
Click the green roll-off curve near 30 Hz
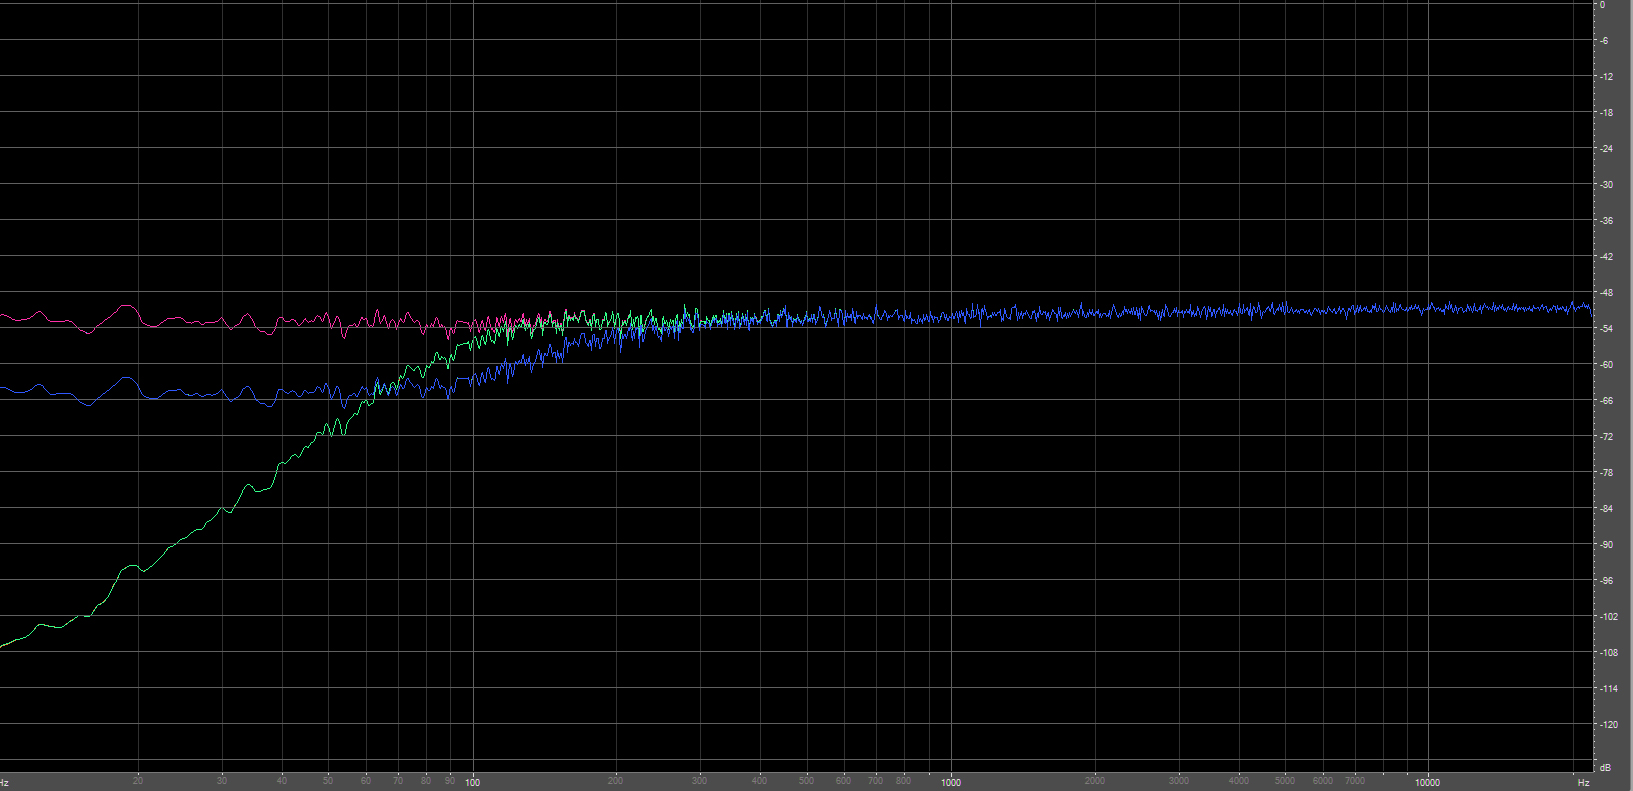click(x=222, y=509)
